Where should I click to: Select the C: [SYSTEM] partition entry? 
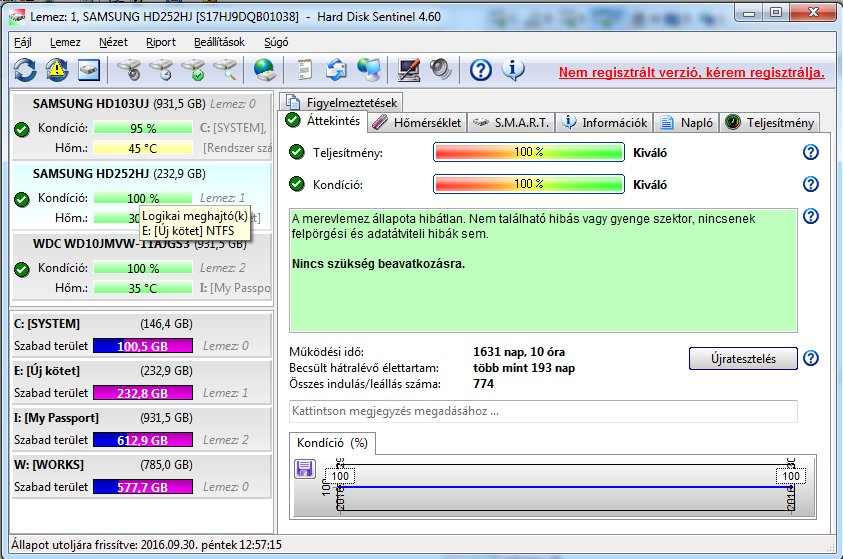tap(141, 334)
